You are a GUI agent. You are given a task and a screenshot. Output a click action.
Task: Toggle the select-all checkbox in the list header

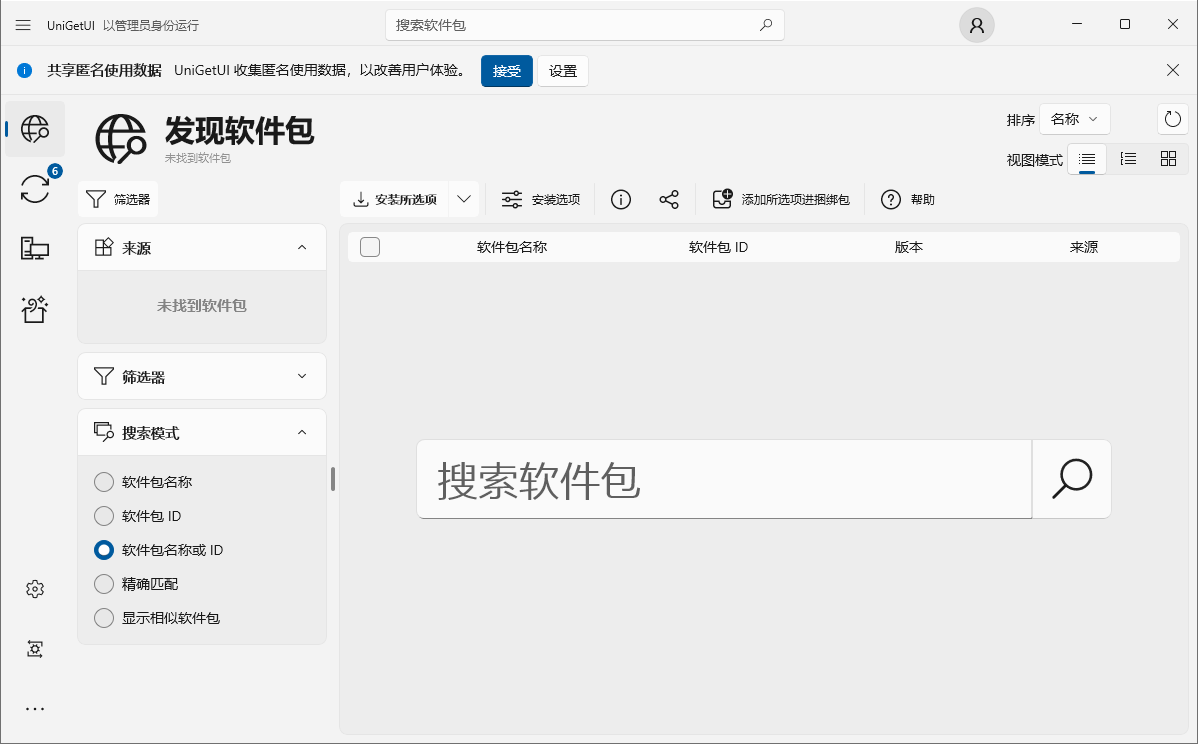click(x=369, y=247)
